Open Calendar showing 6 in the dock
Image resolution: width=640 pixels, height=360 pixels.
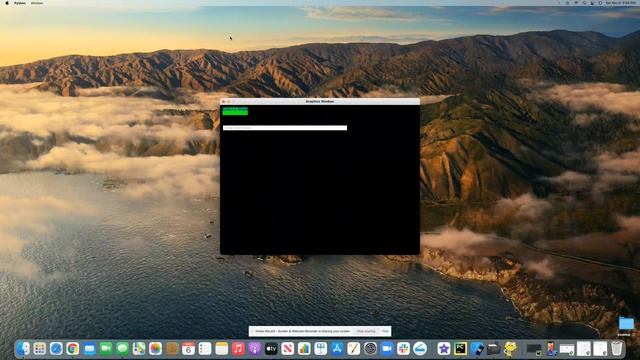(x=189, y=349)
